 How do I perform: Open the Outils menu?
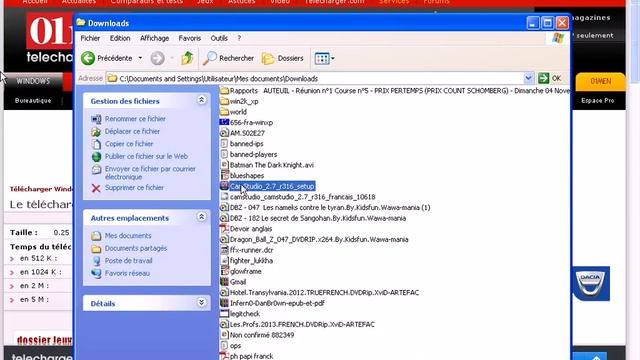coord(219,38)
